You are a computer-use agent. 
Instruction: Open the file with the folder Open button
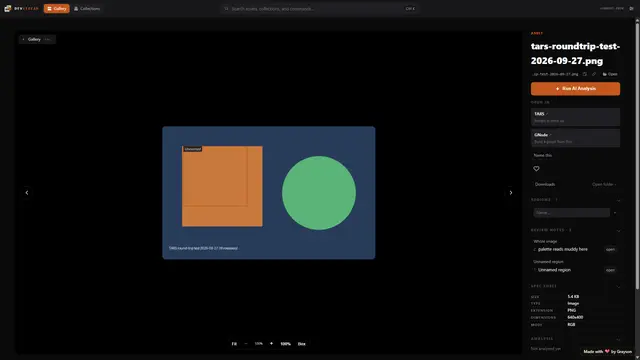pyautogui.click(x=610, y=74)
